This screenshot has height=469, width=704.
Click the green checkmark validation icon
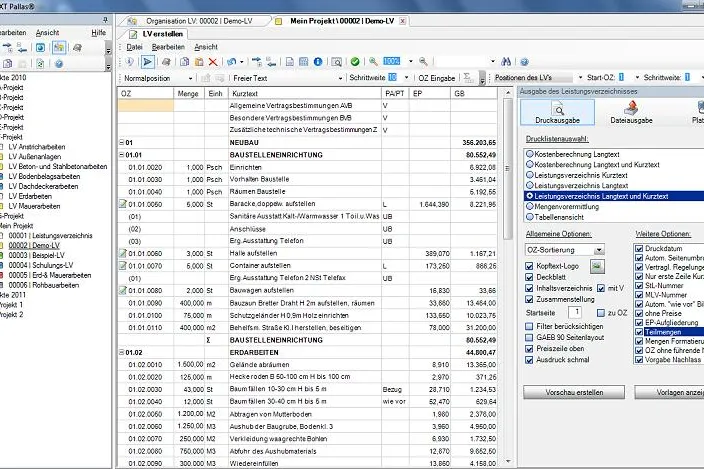coord(355,61)
